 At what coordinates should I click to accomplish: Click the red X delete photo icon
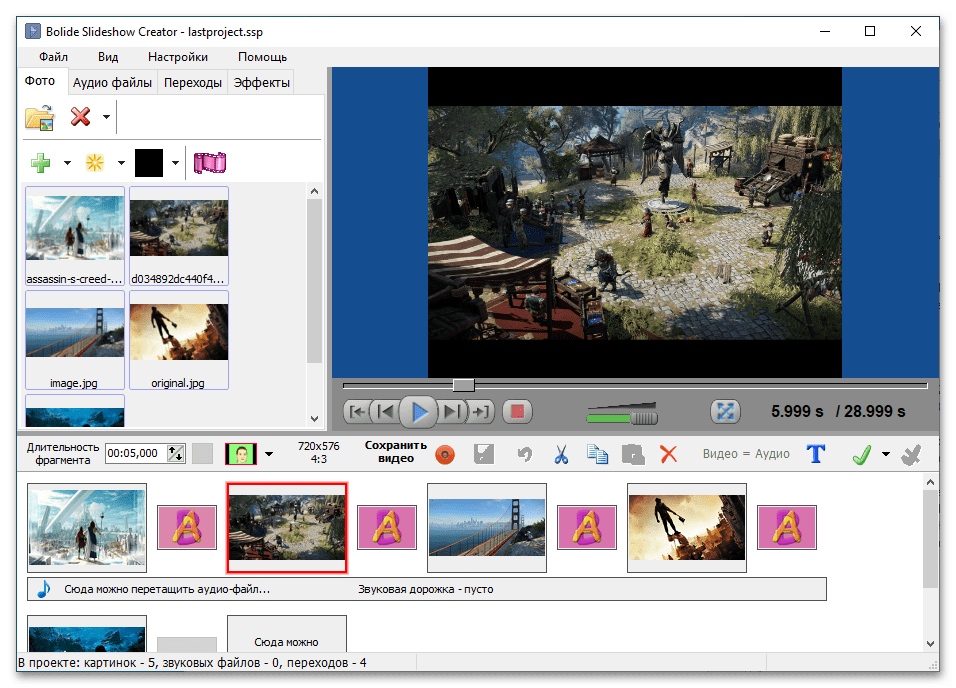[81, 117]
